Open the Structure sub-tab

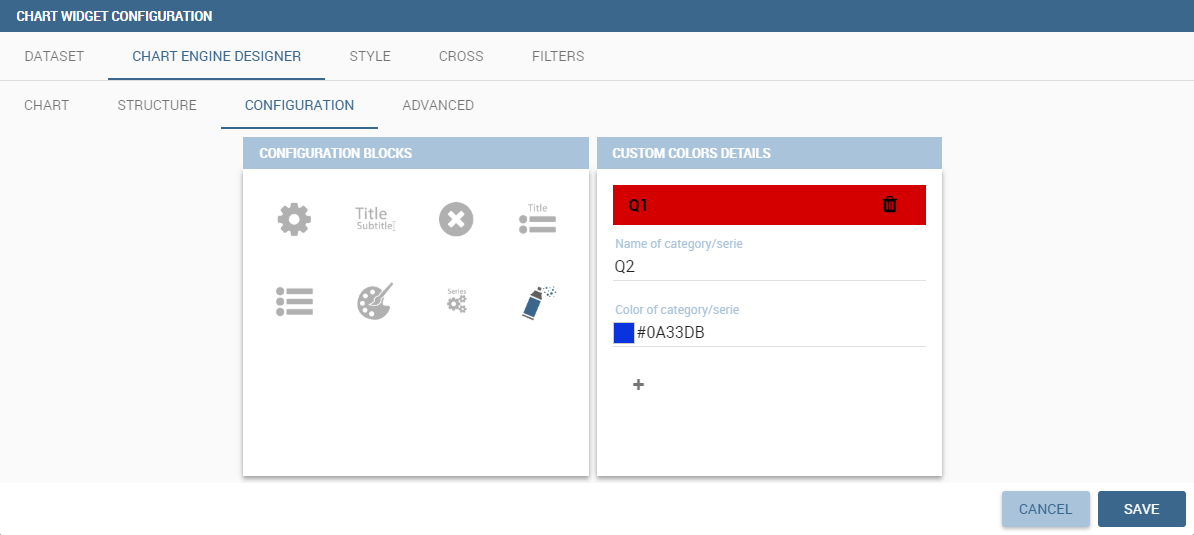pyautogui.click(x=157, y=105)
